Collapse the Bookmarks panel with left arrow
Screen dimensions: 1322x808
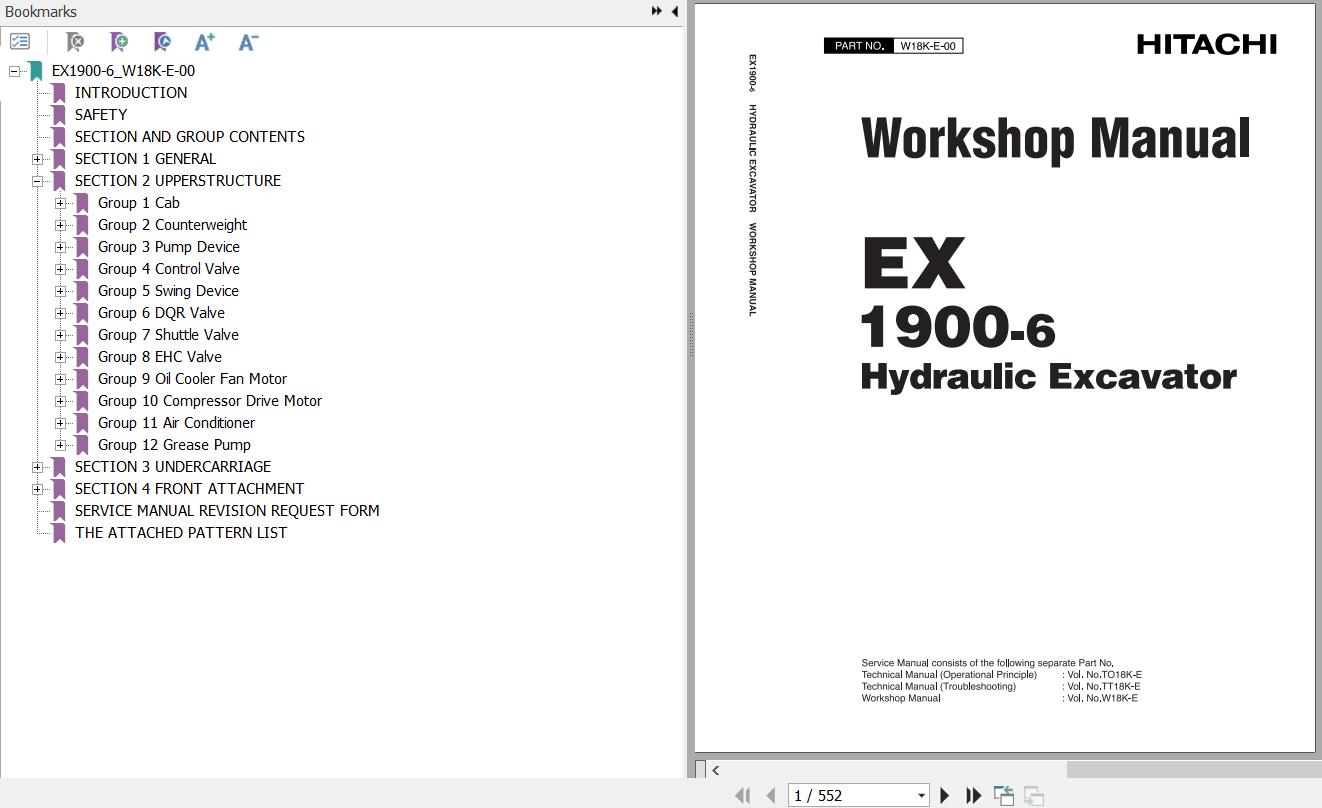click(x=675, y=11)
